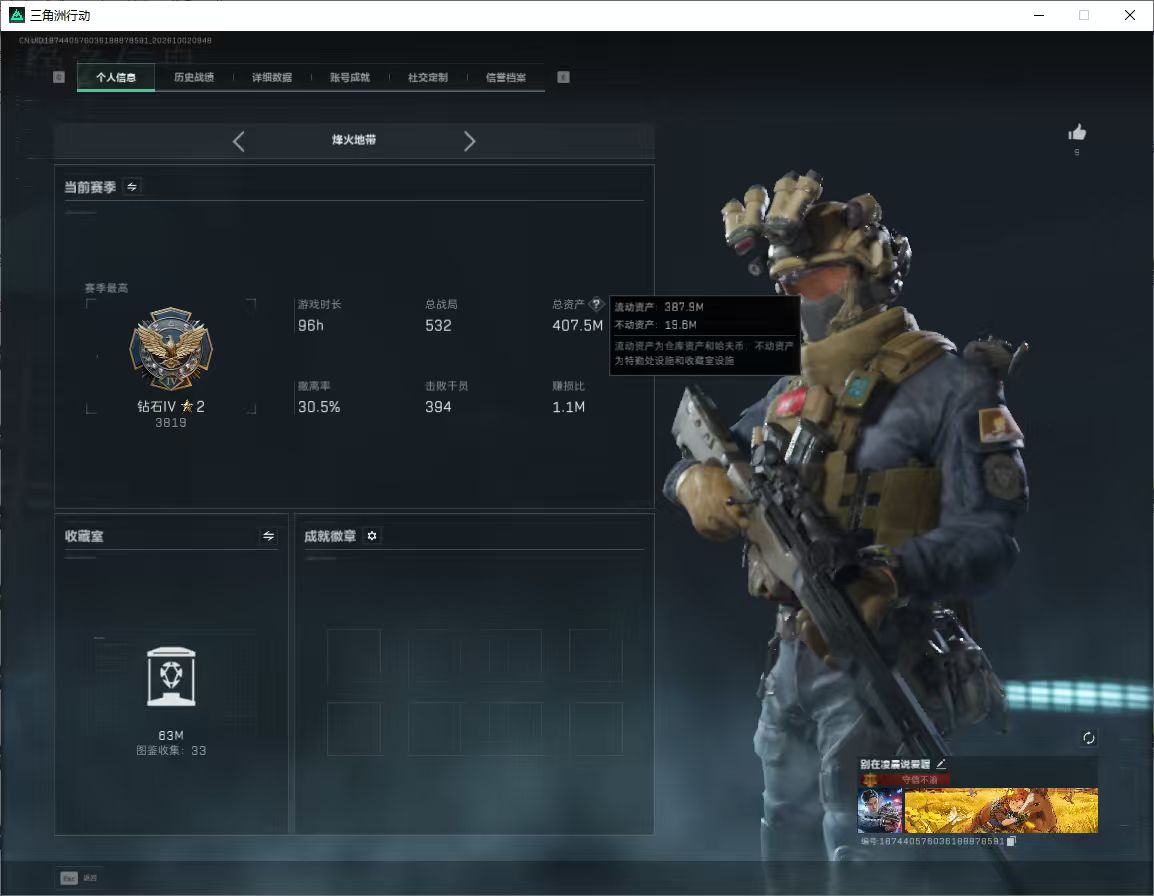
Task: Click the E next-tab key icon
Action: [x=563, y=77]
